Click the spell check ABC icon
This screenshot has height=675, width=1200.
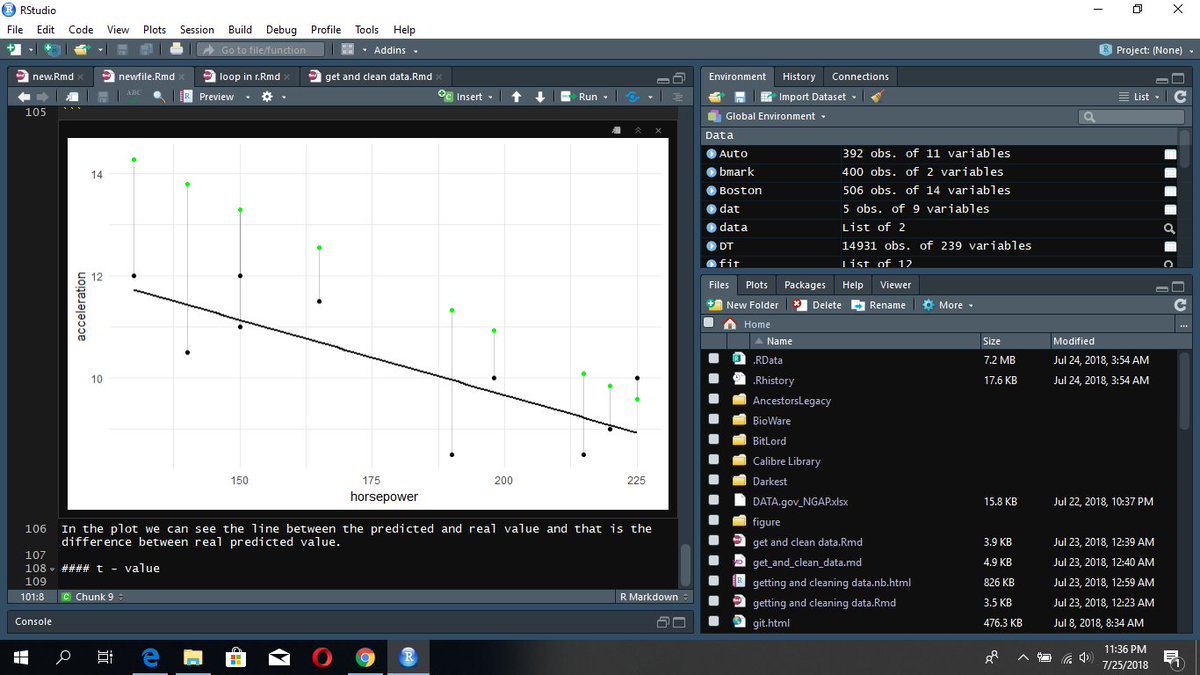coord(133,96)
